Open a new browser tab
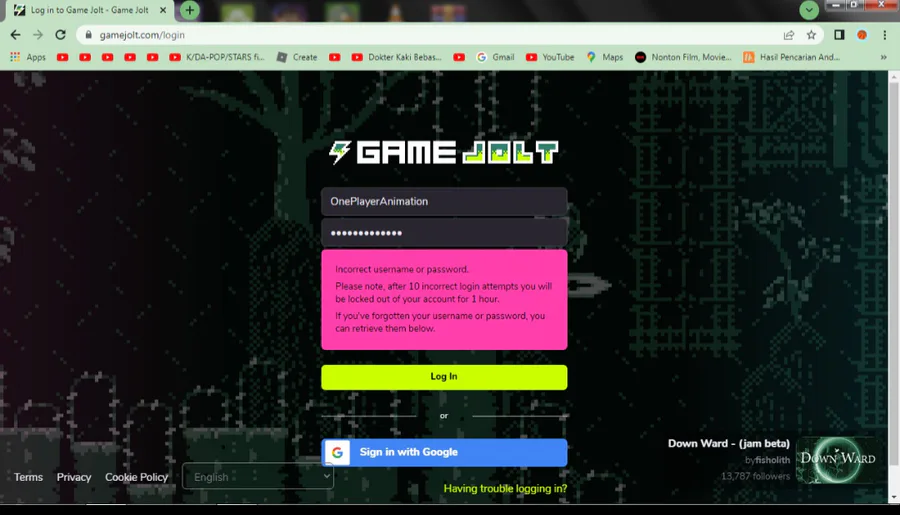Image resolution: width=900 pixels, height=515 pixels. [x=189, y=10]
